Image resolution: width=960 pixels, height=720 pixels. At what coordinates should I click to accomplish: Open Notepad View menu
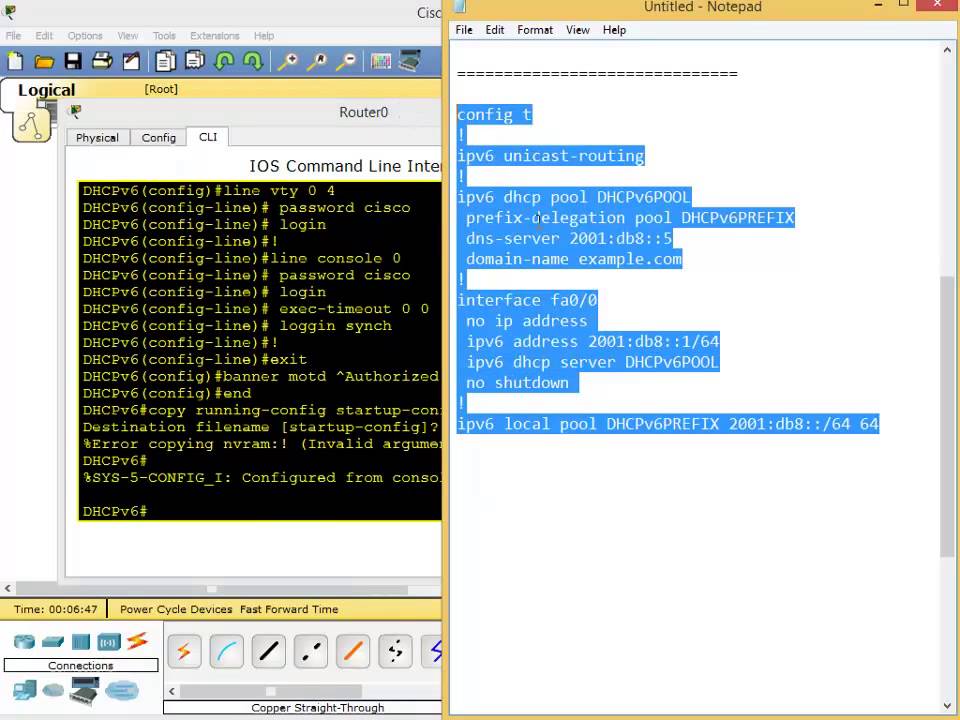point(578,30)
